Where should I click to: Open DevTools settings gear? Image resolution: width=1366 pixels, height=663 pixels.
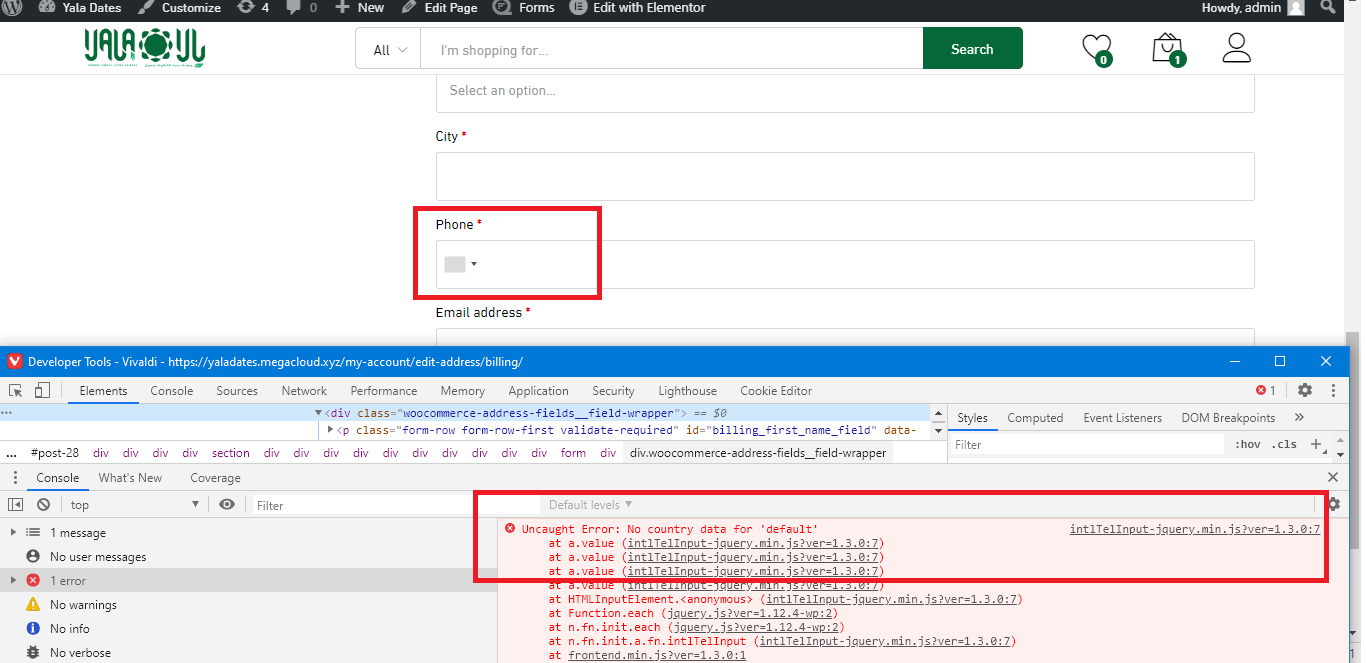pyautogui.click(x=1305, y=391)
